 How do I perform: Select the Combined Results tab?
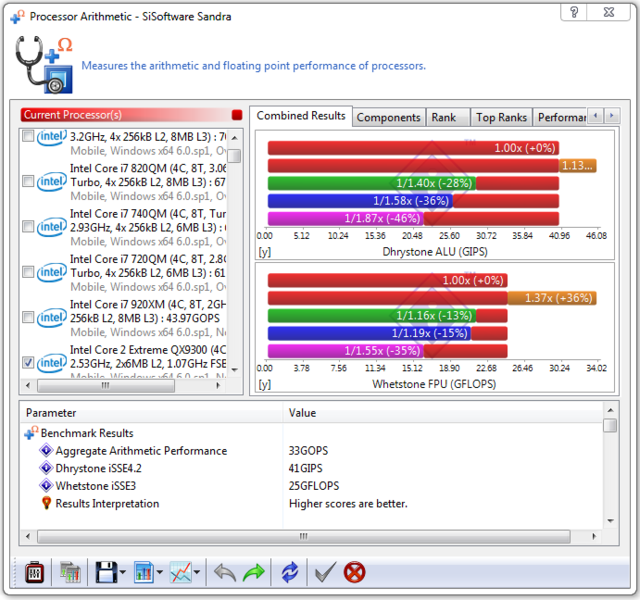tap(301, 116)
